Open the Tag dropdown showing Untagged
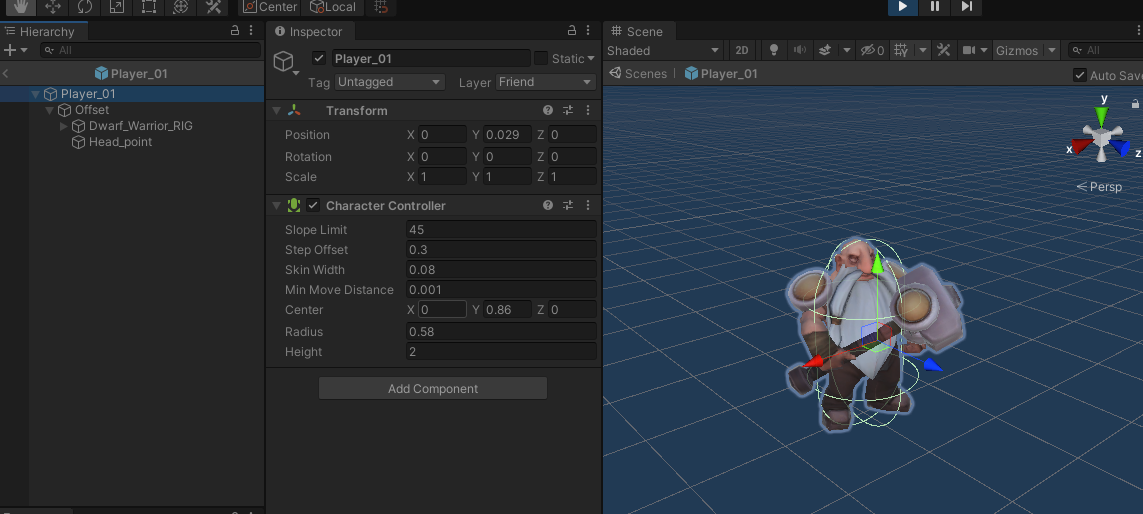Screen dimensions: 1143x514 [x=389, y=82]
